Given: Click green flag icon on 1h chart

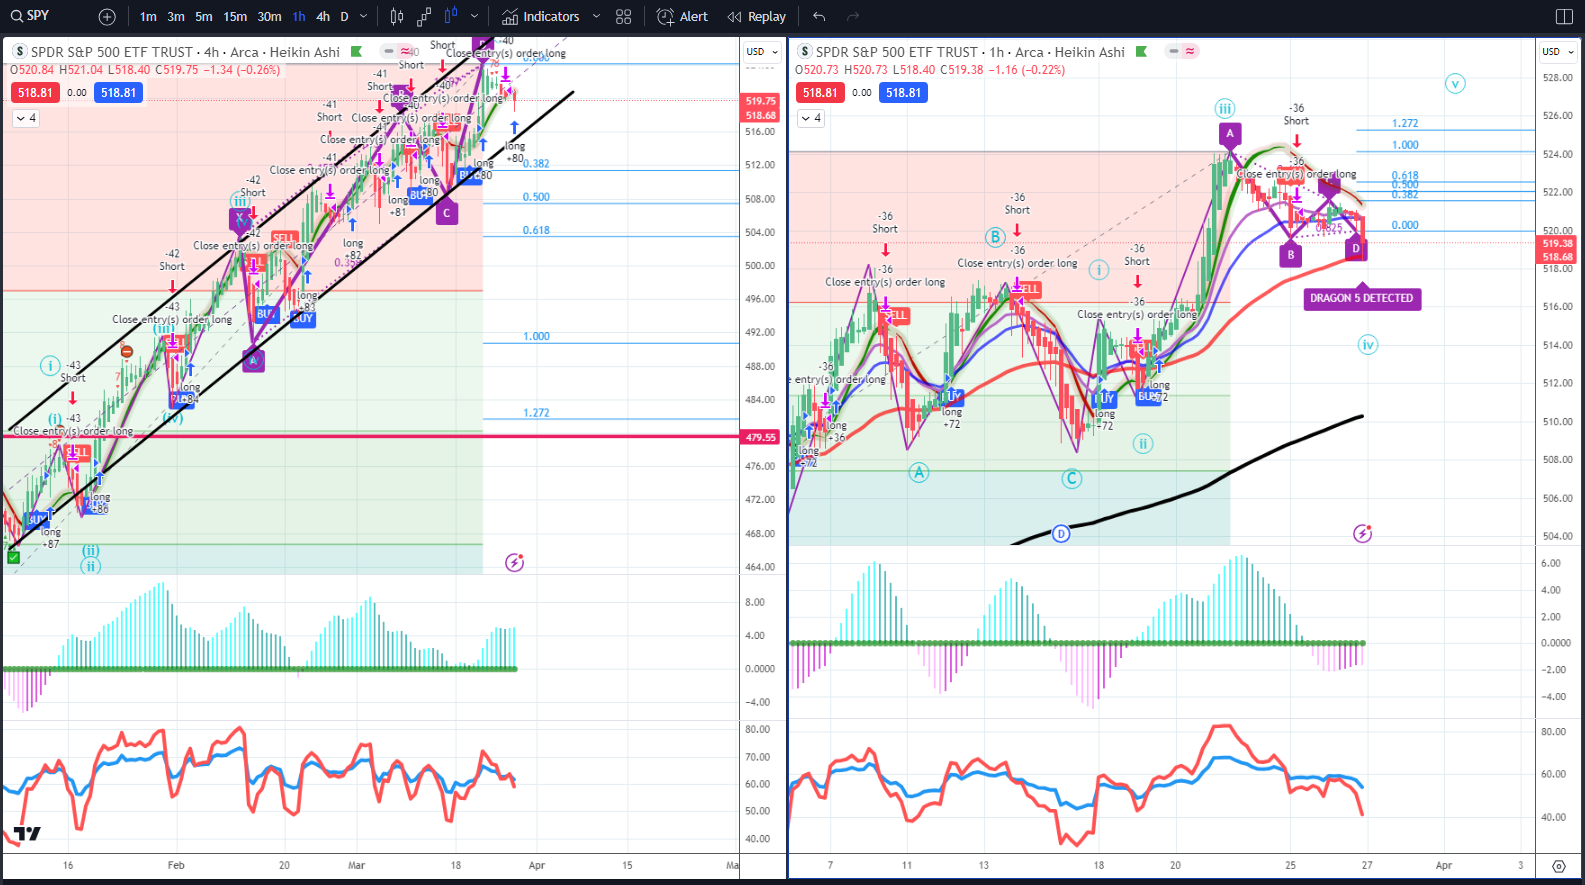Looking at the screenshot, I should [1141, 52].
